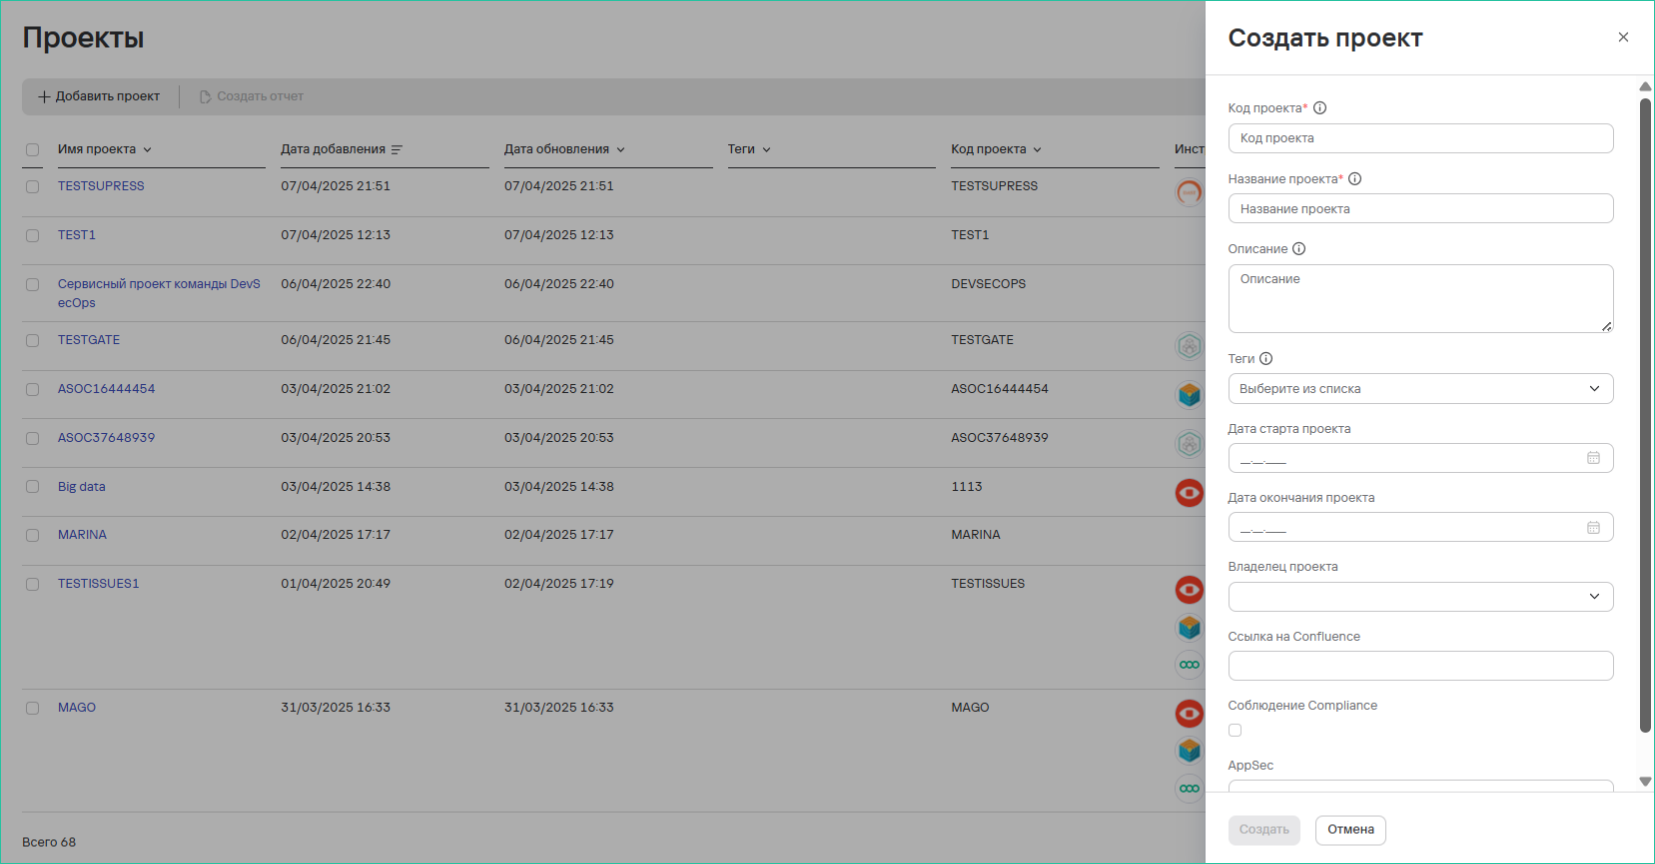
Task: Open calendar for Дата окончания проекта
Action: coord(1593,527)
